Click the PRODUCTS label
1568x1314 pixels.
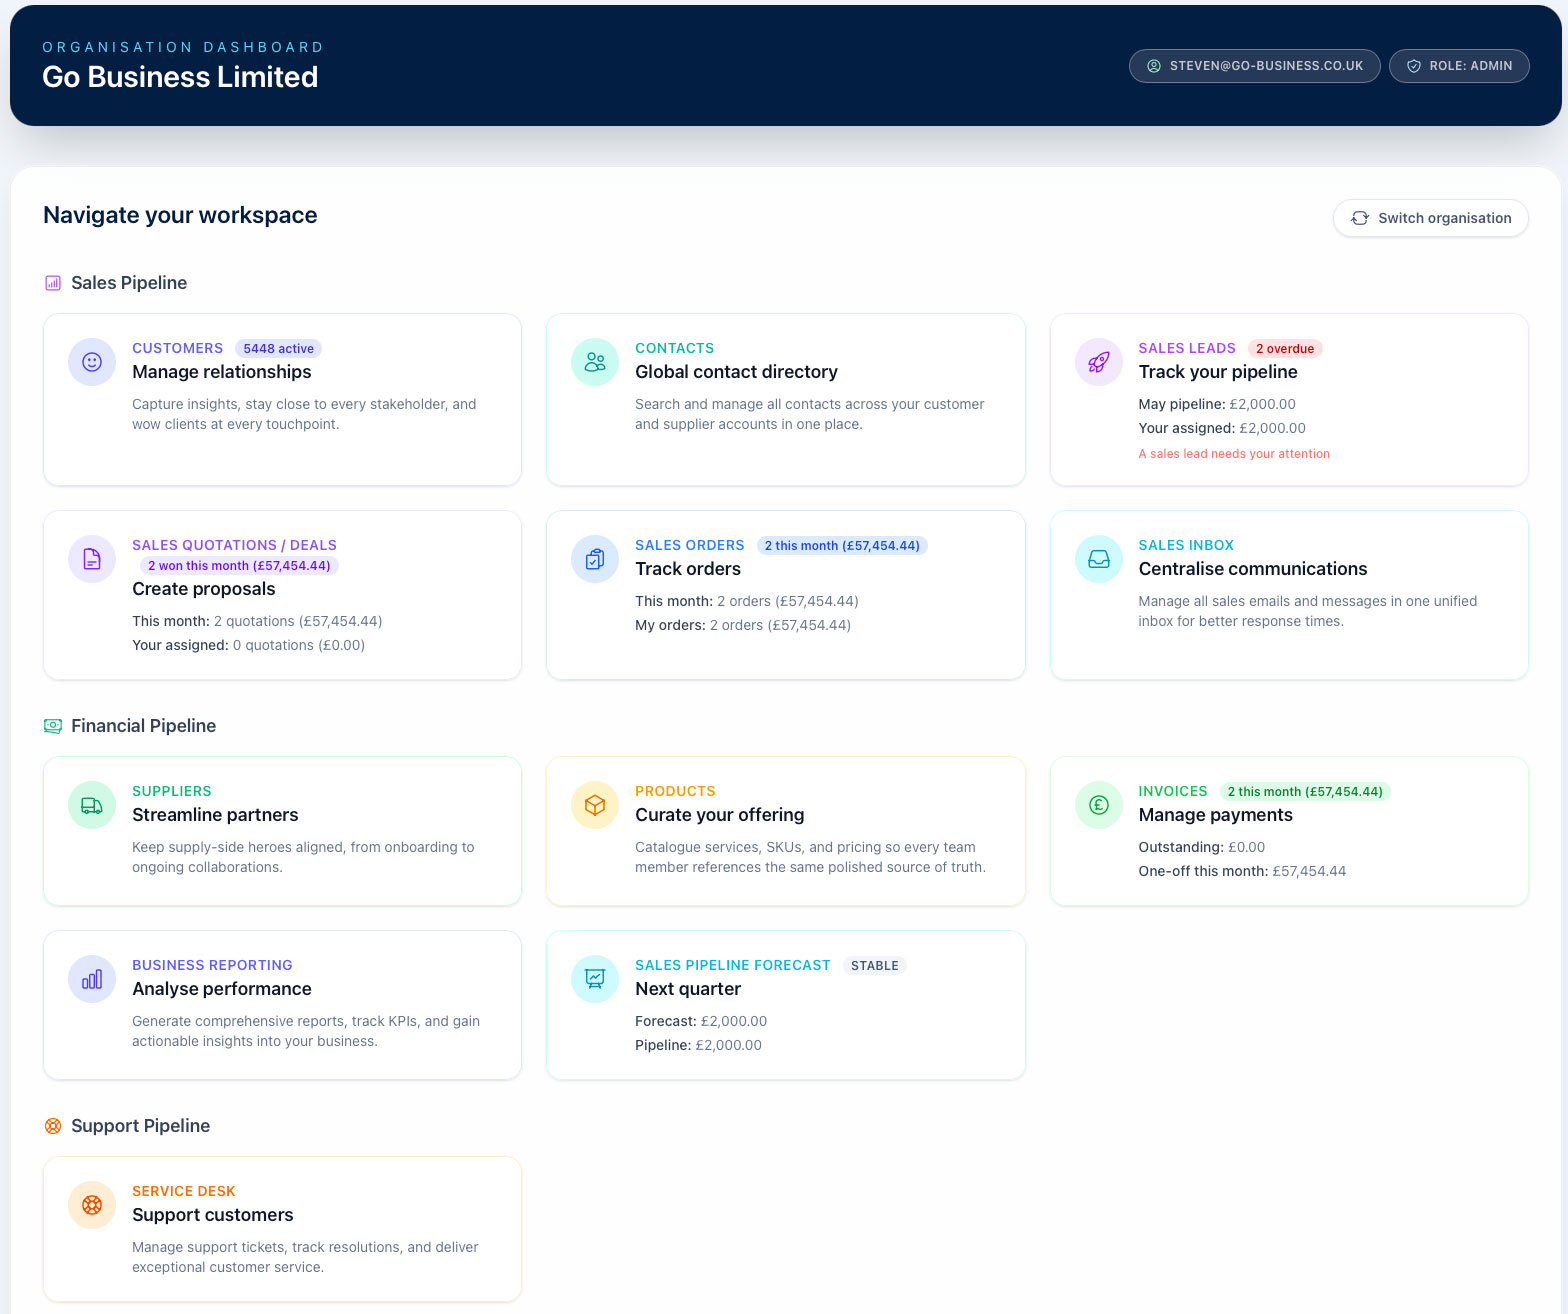click(675, 791)
